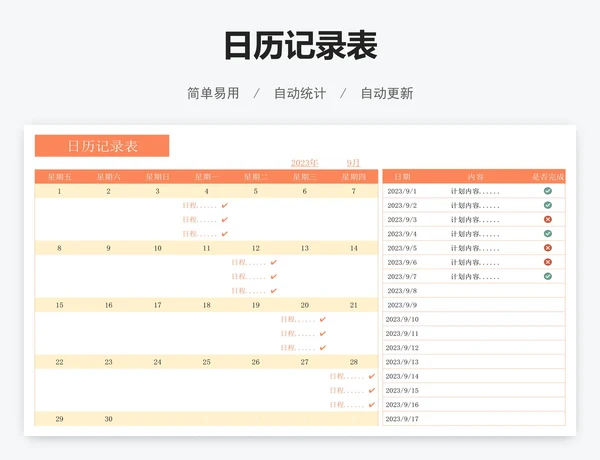Click the 日期 header in the plan table

pyautogui.click(x=402, y=177)
